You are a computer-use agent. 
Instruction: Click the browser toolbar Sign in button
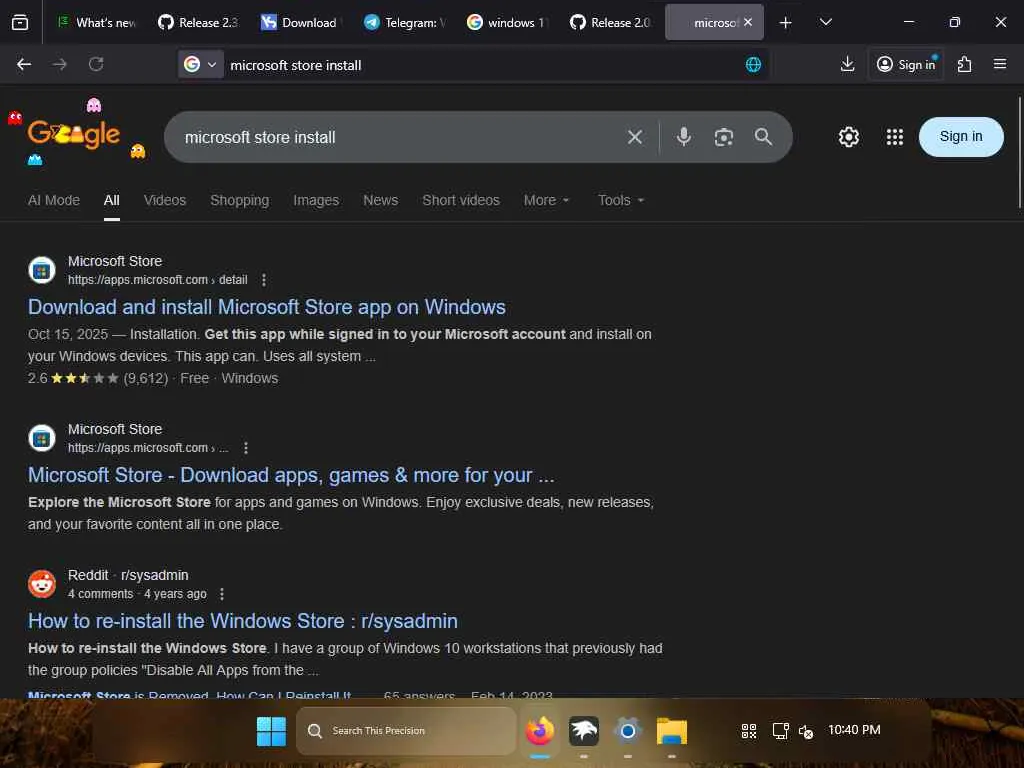pyautogui.click(x=906, y=64)
